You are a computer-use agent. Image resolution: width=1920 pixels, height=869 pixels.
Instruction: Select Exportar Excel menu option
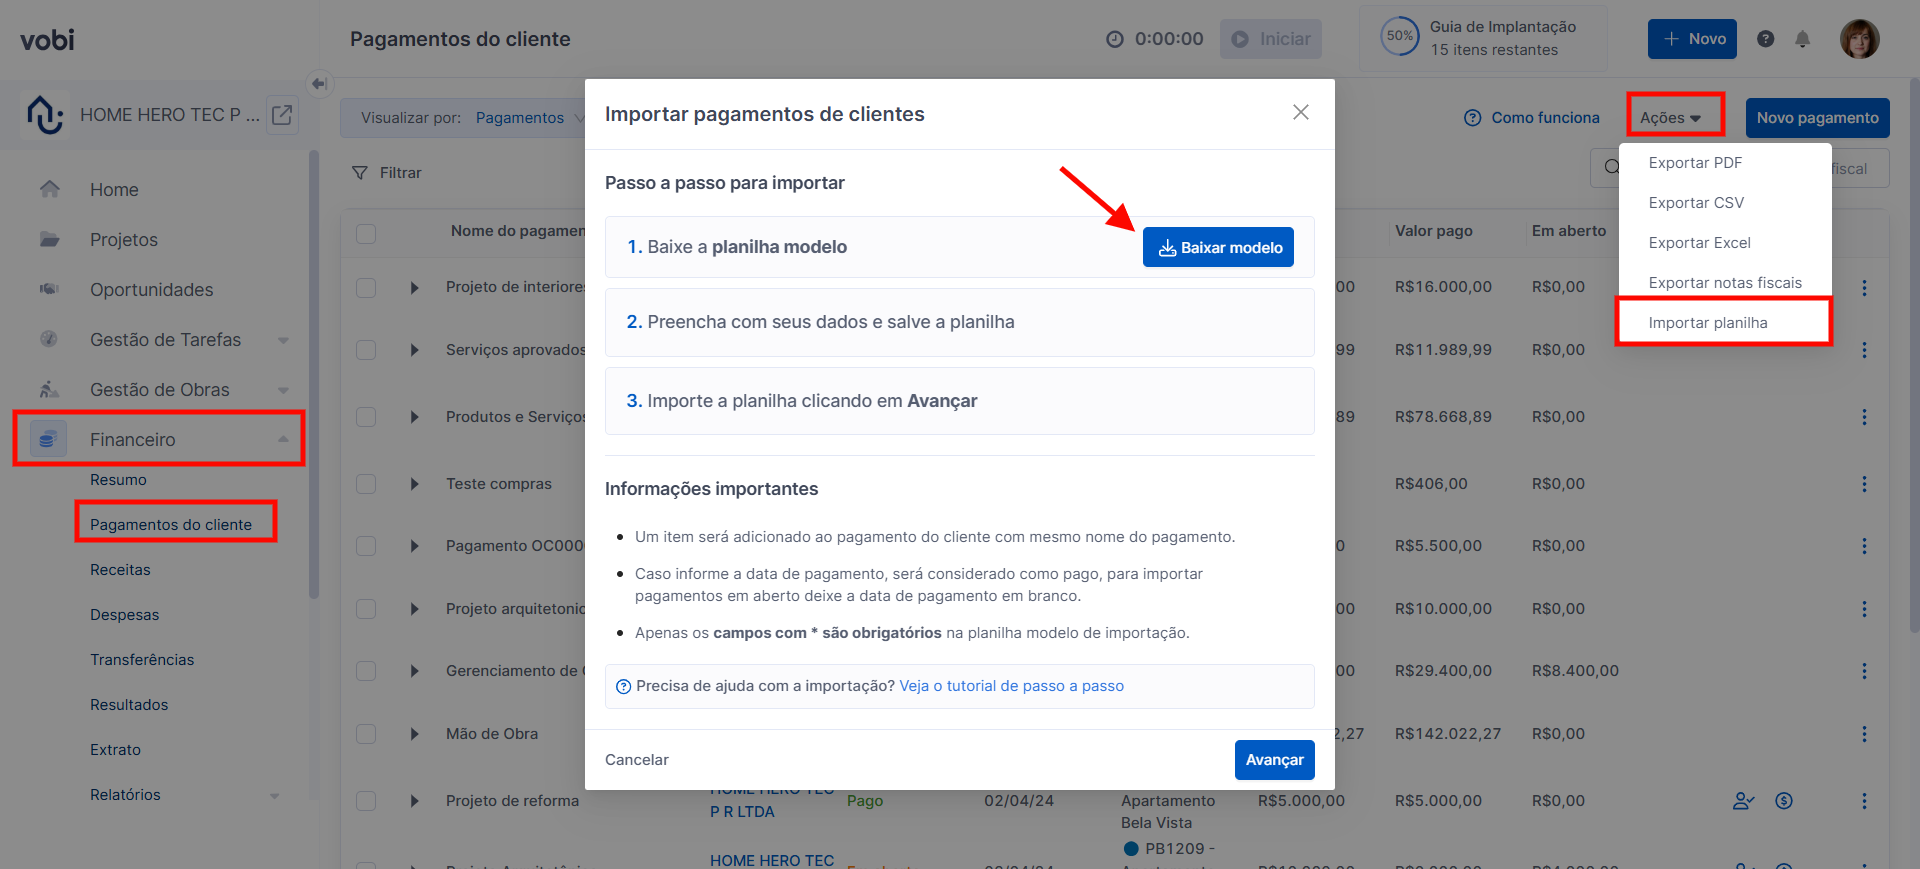click(x=1700, y=243)
